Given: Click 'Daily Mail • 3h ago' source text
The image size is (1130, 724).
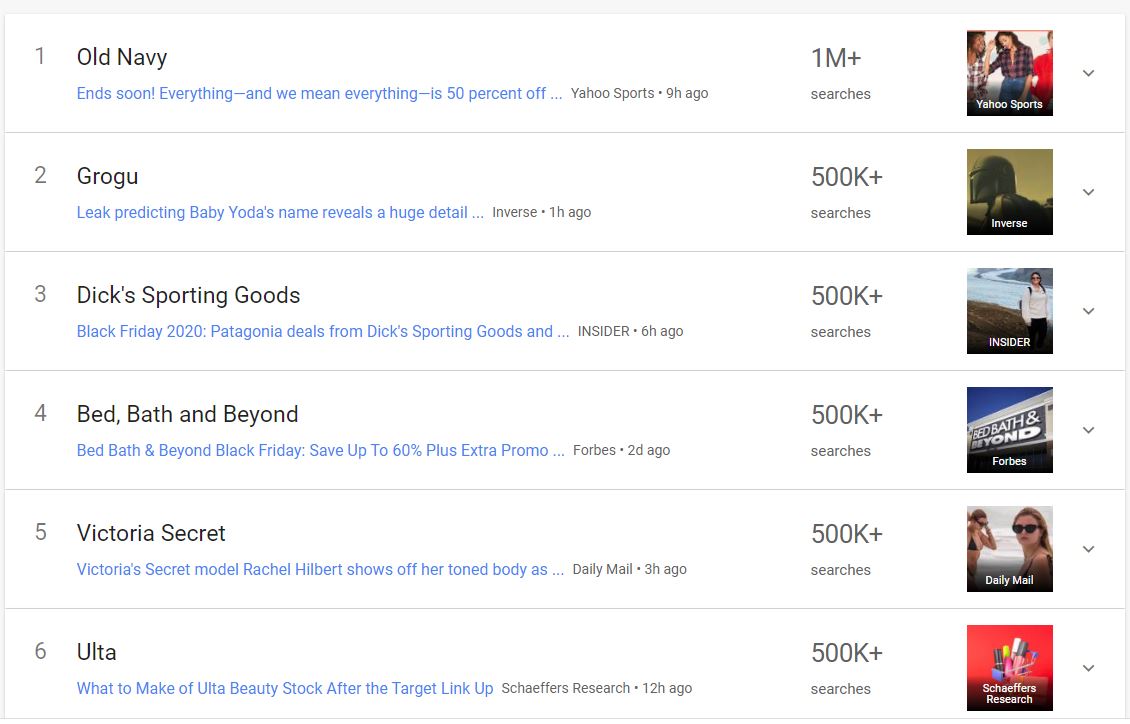Looking at the screenshot, I should click(x=629, y=568).
